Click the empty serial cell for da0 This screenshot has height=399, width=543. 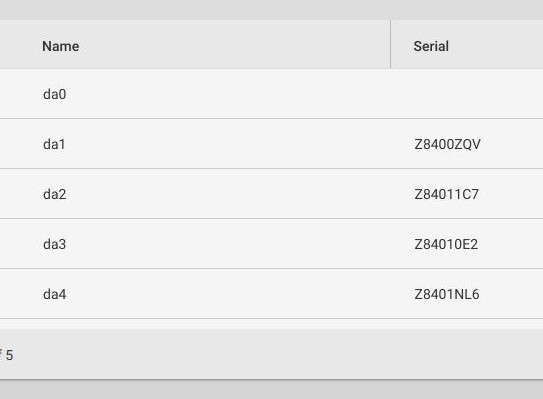(467, 94)
